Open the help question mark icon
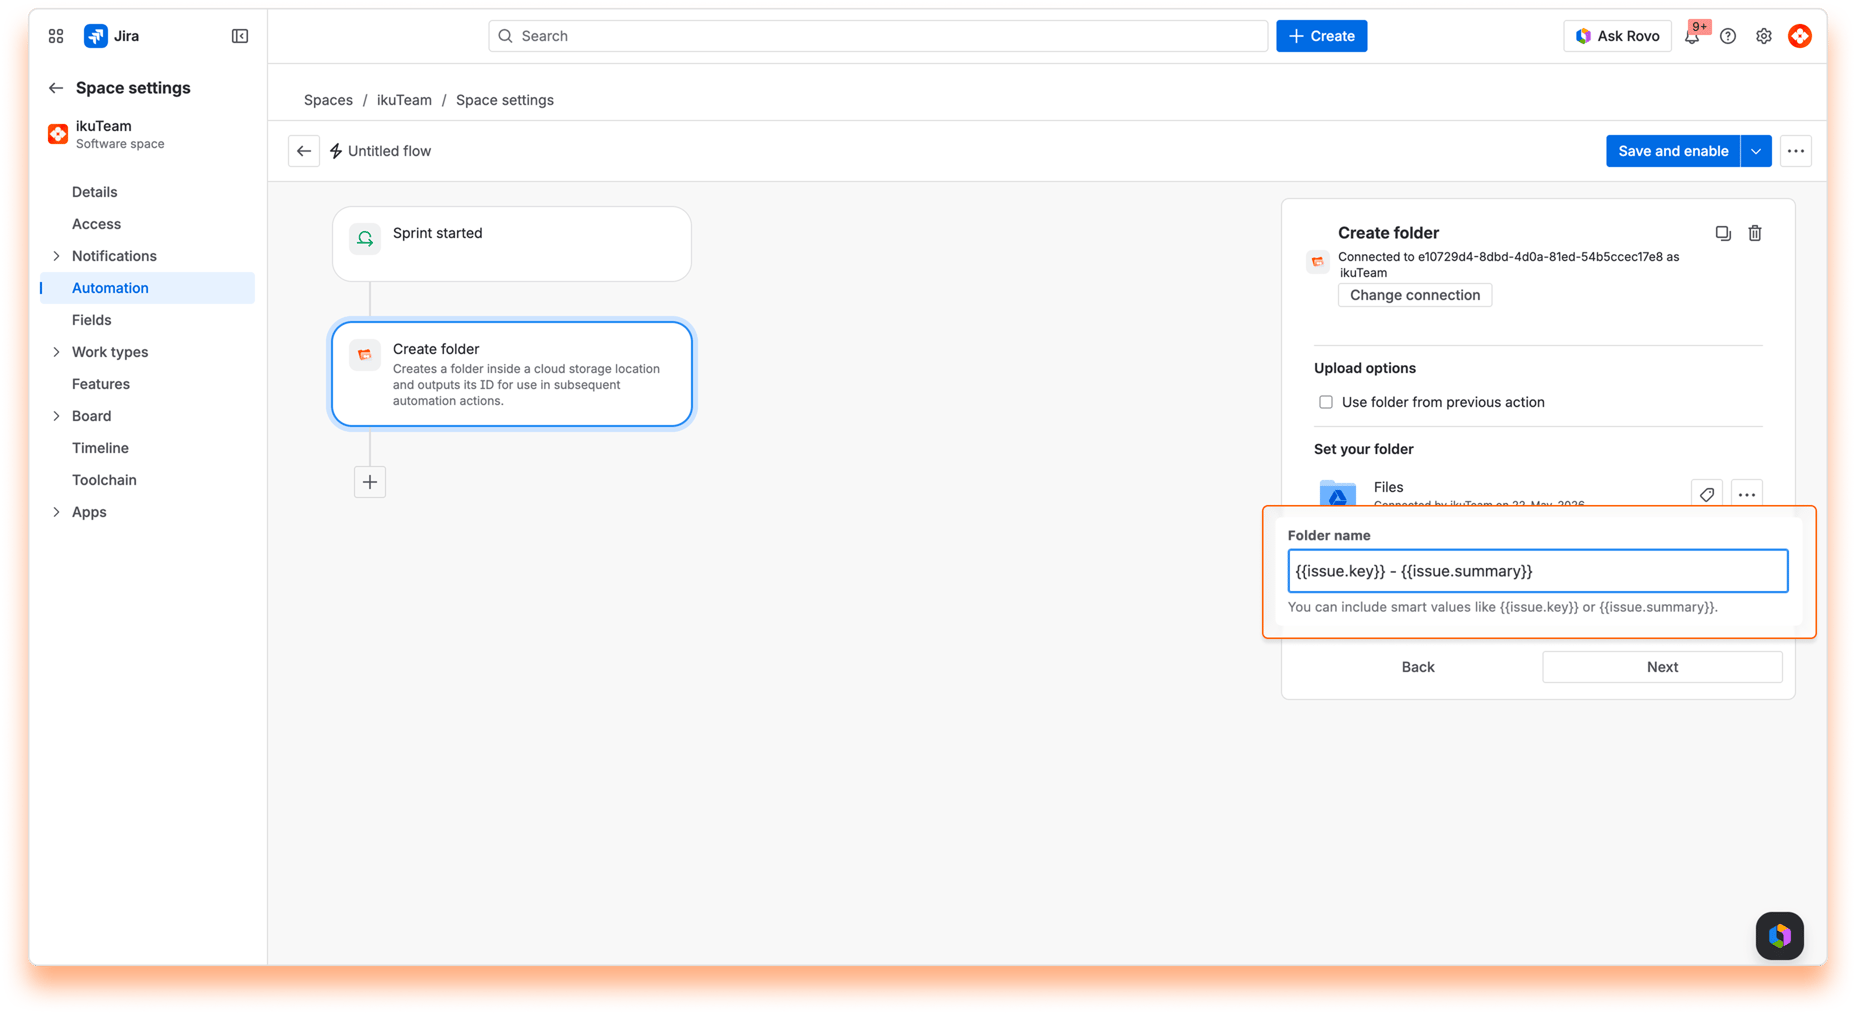 (1728, 36)
